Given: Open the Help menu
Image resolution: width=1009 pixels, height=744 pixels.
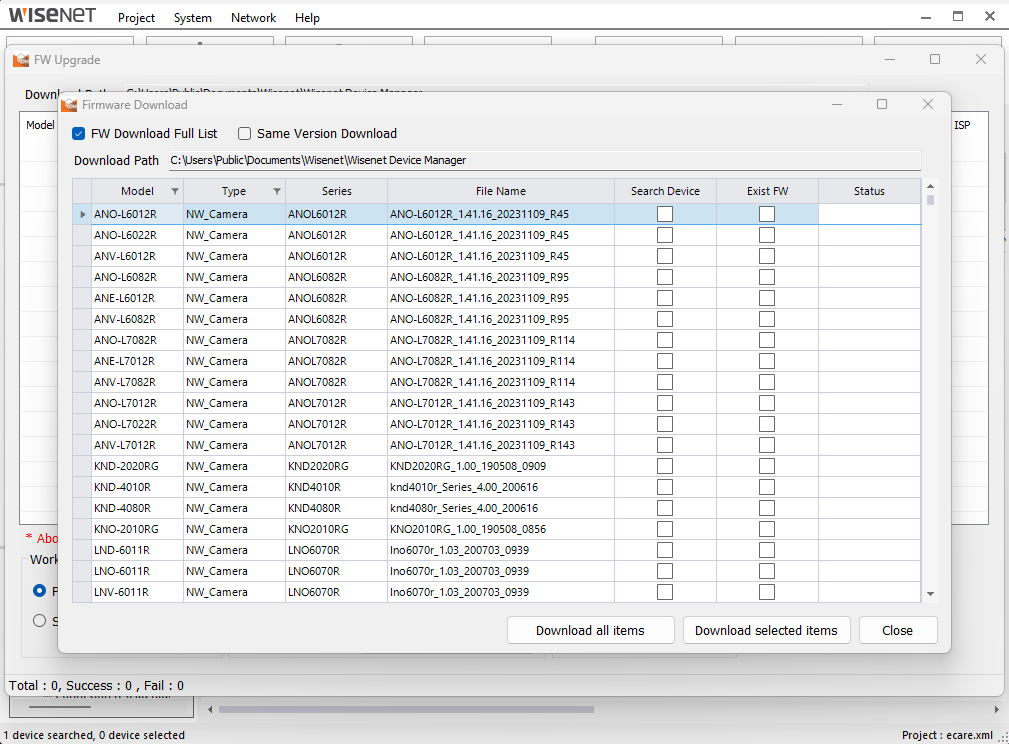Looking at the screenshot, I should 307,17.
